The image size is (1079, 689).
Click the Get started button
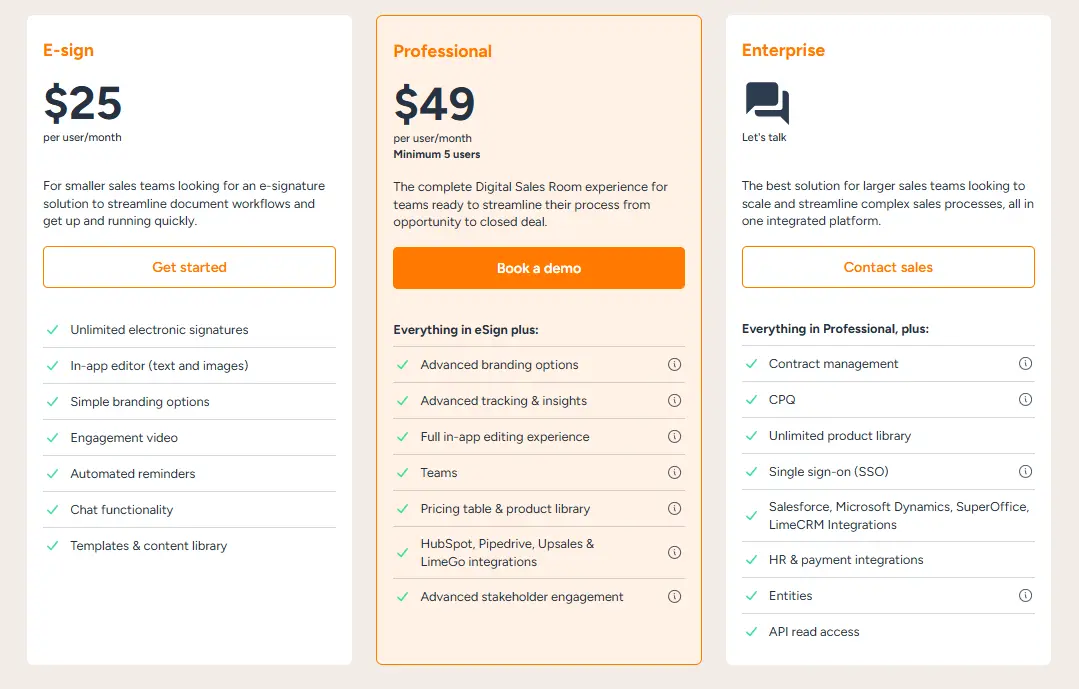click(189, 267)
